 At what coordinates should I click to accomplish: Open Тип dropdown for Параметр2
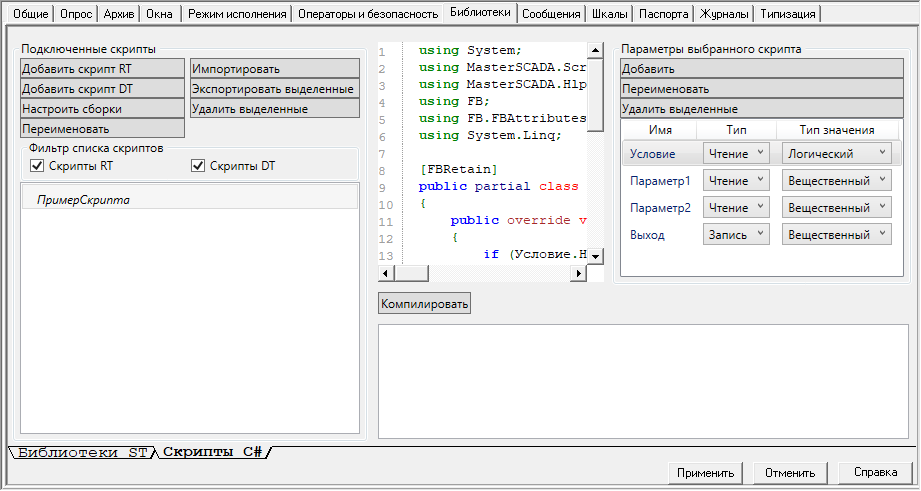736,207
